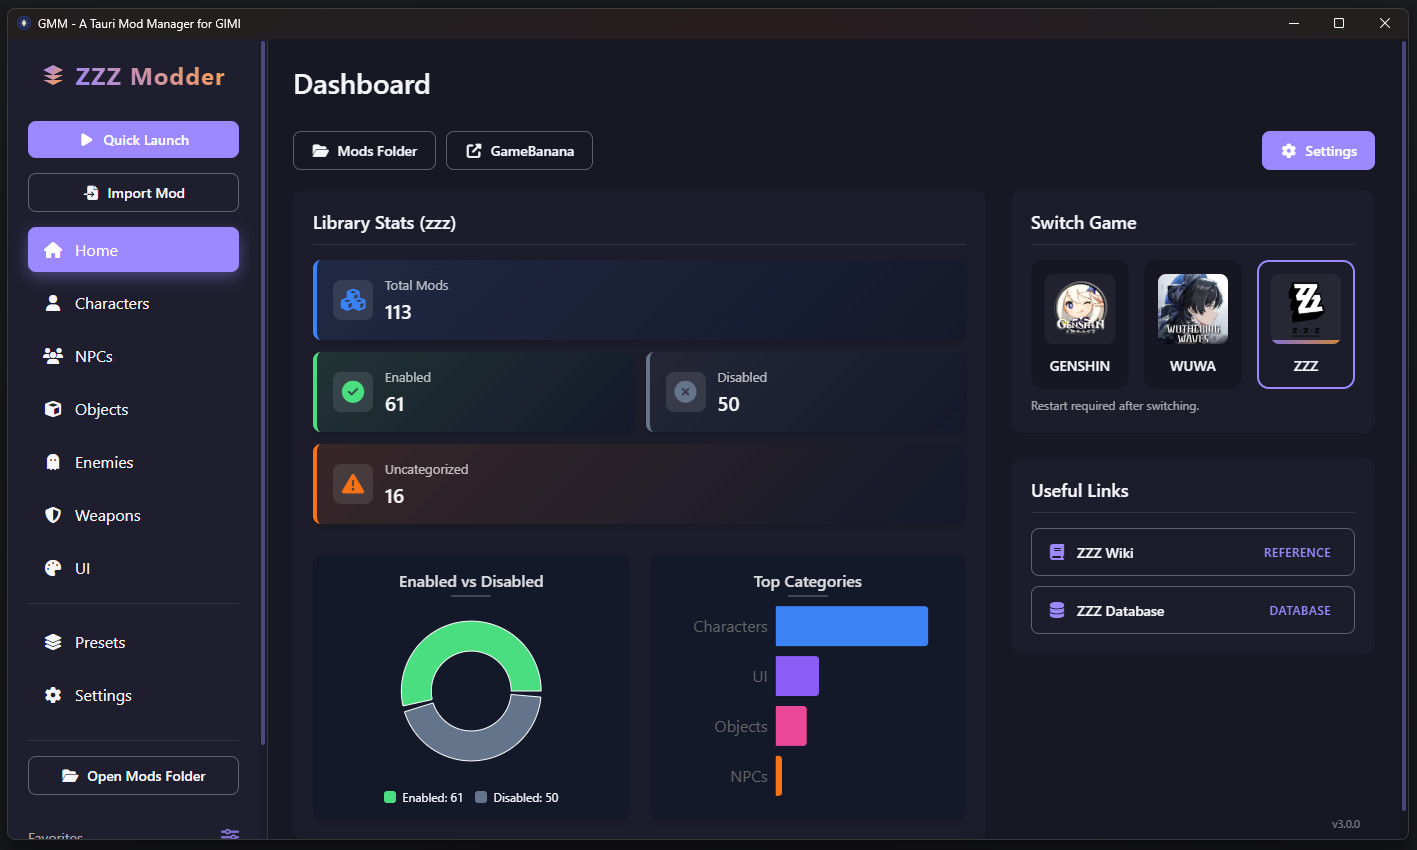Image resolution: width=1417 pixels, height=850 pixels.
Task: Switch the active game to GENSHIN
Action: tap(1079, 324)
